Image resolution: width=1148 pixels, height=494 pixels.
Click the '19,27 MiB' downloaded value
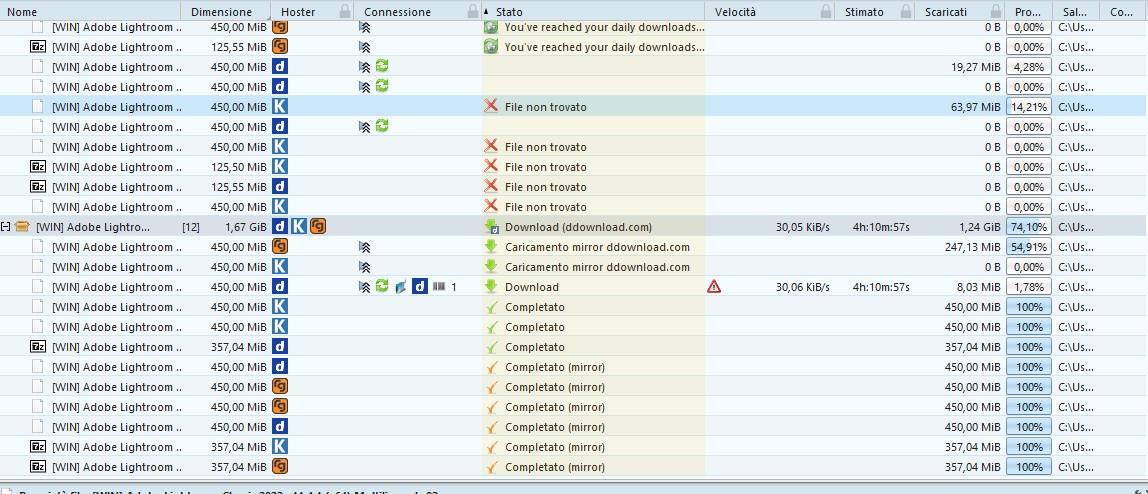pyautogui.click(x=975, y=67)
